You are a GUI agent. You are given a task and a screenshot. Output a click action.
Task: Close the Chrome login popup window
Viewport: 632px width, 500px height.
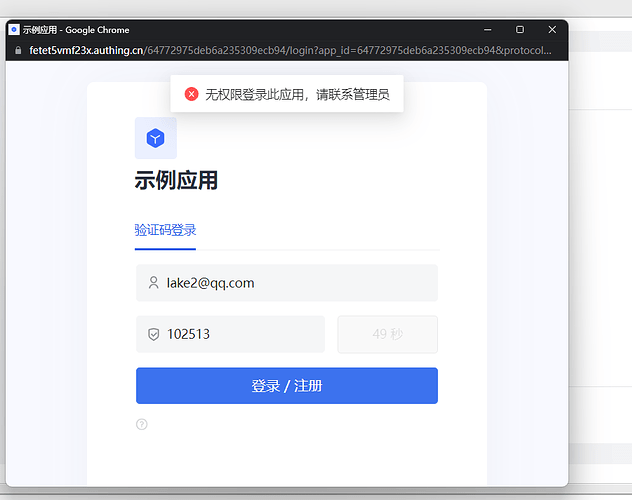tap(551, 30)
